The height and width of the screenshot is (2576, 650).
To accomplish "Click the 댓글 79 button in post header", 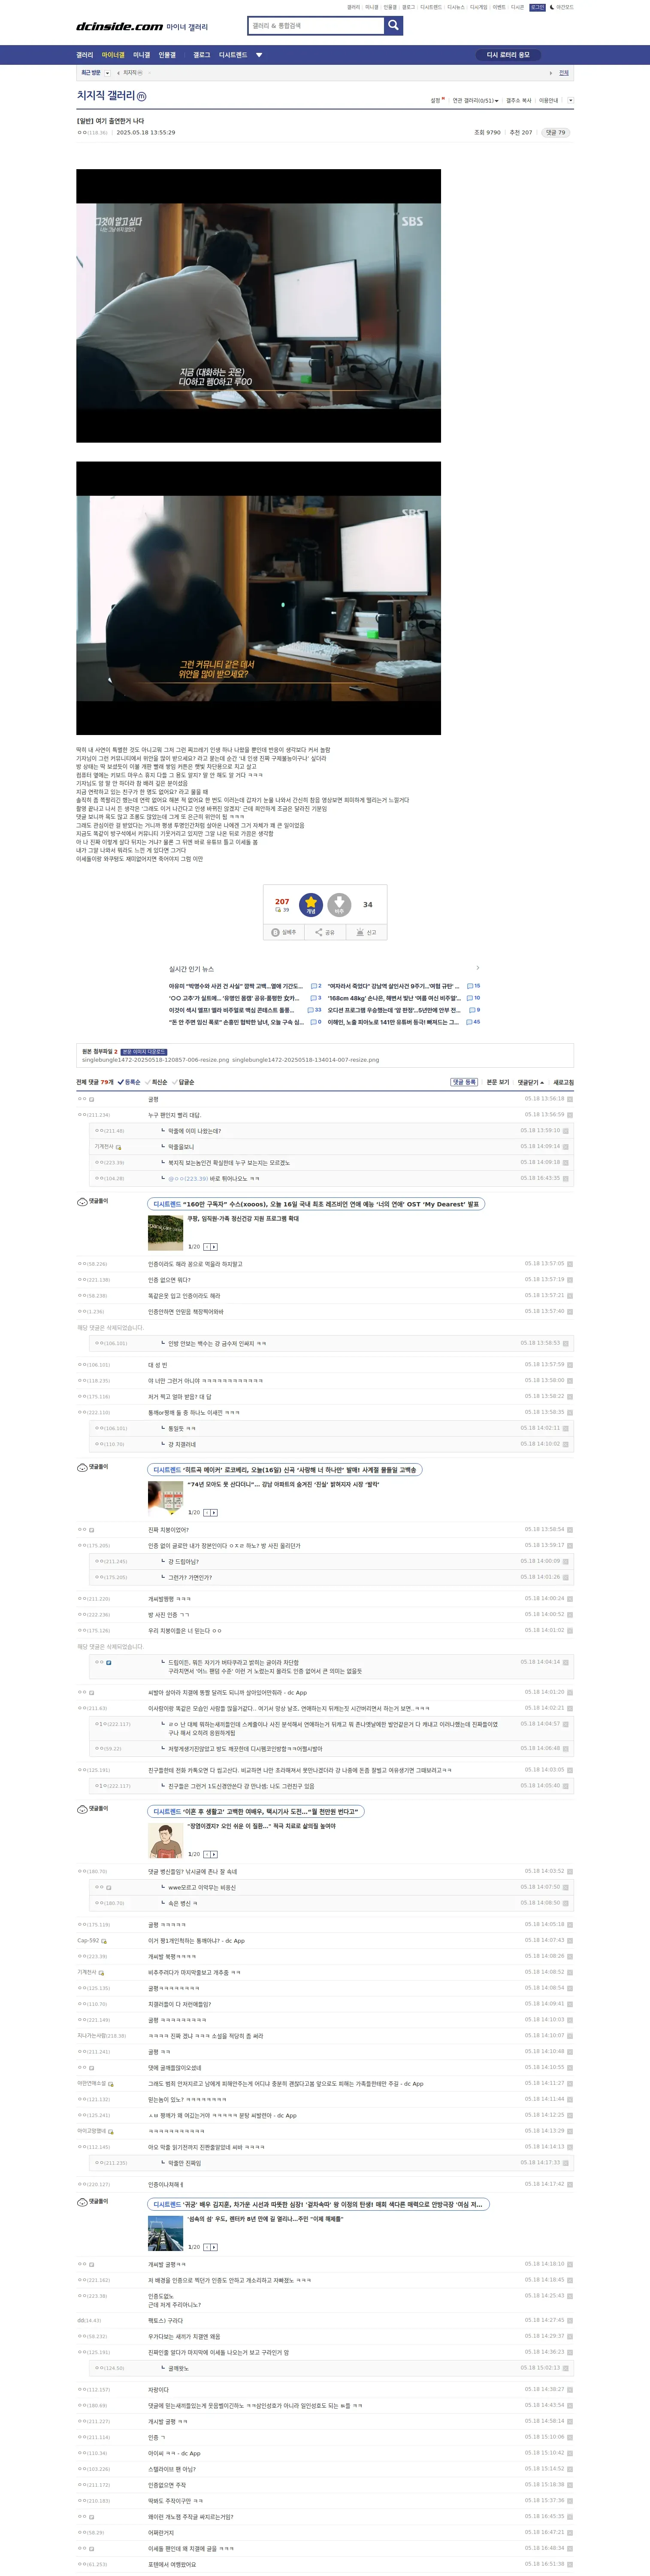I will tap(556, 132).
